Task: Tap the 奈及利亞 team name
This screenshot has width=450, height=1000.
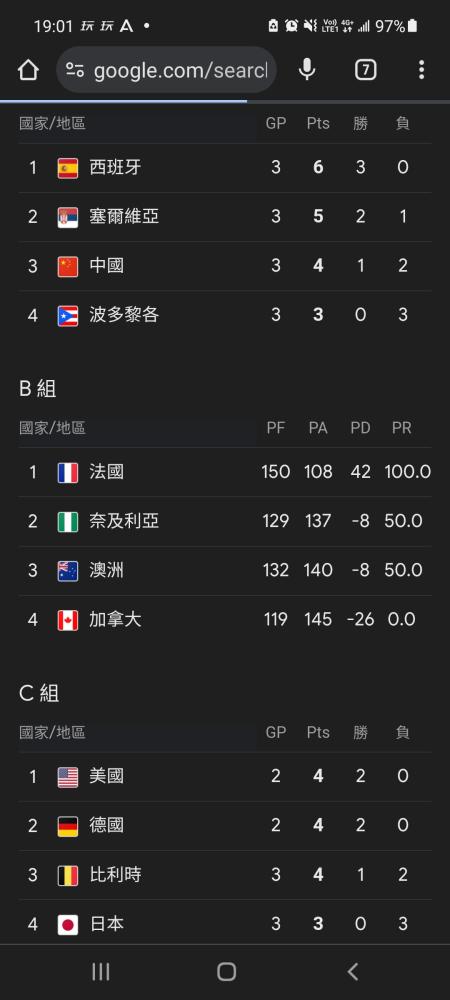Action: pyautogui.click(x=124, y=522)
